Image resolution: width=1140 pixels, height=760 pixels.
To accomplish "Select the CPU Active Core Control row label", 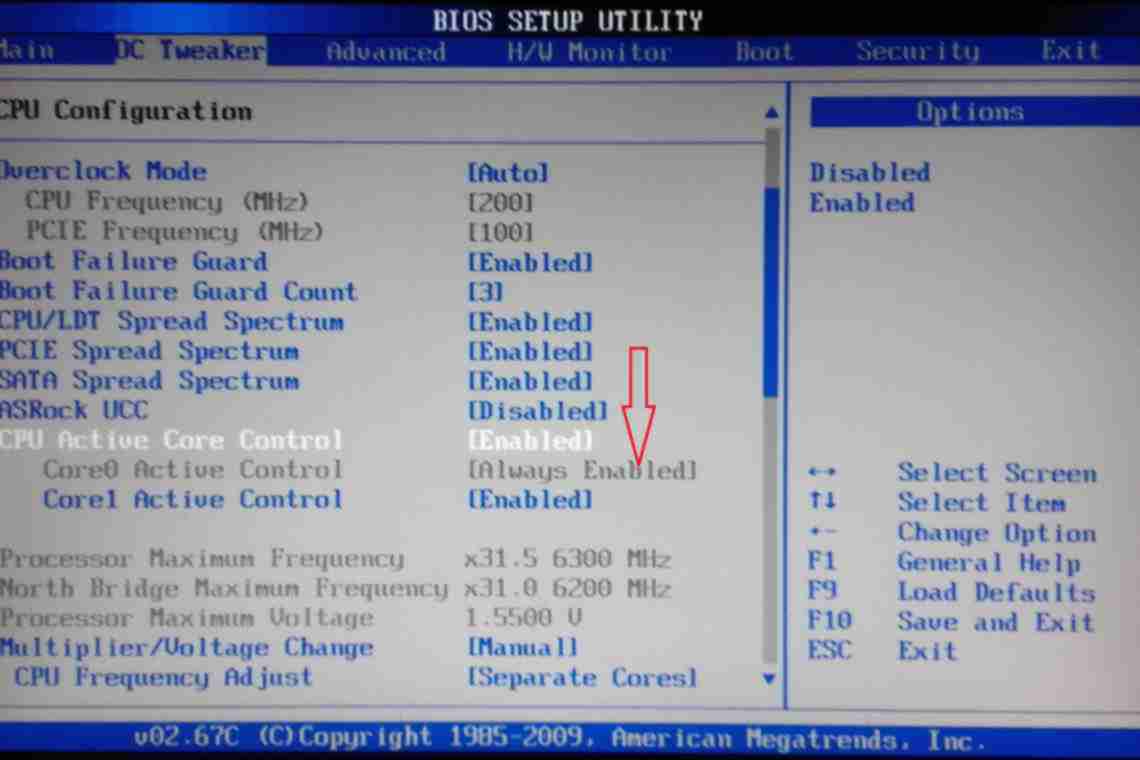I will coord(171,440).
